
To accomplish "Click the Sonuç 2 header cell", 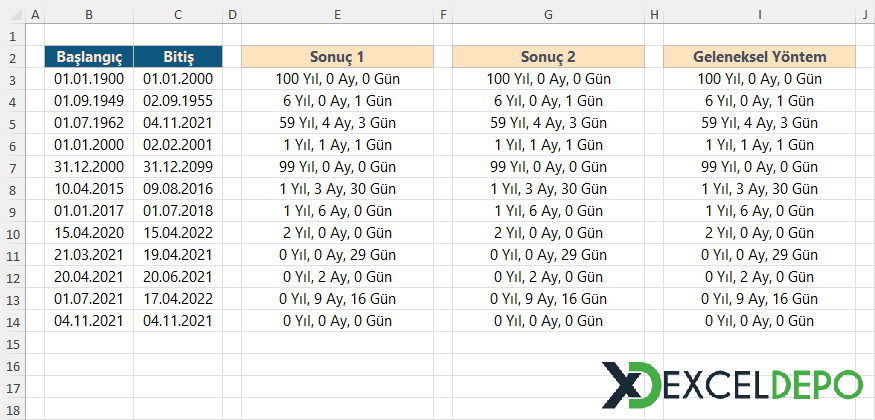I will point(548,56).
